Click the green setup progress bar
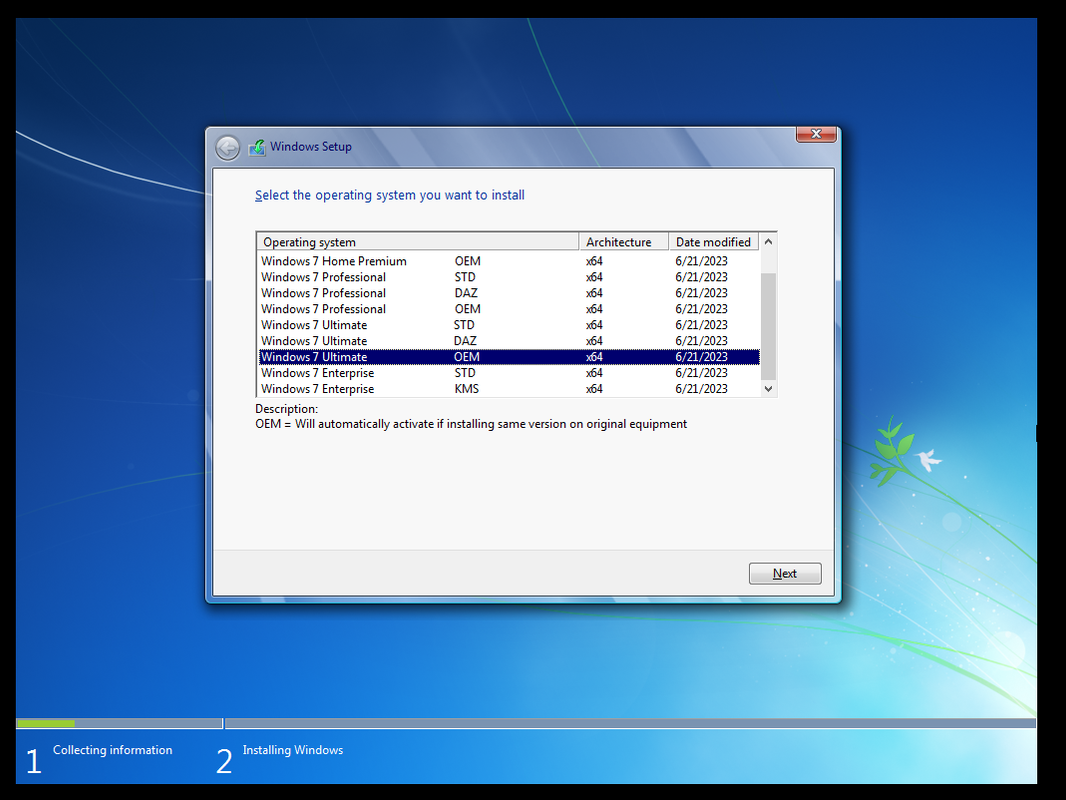This screenshot has width=1066, height=800. [x=46, y=723]
